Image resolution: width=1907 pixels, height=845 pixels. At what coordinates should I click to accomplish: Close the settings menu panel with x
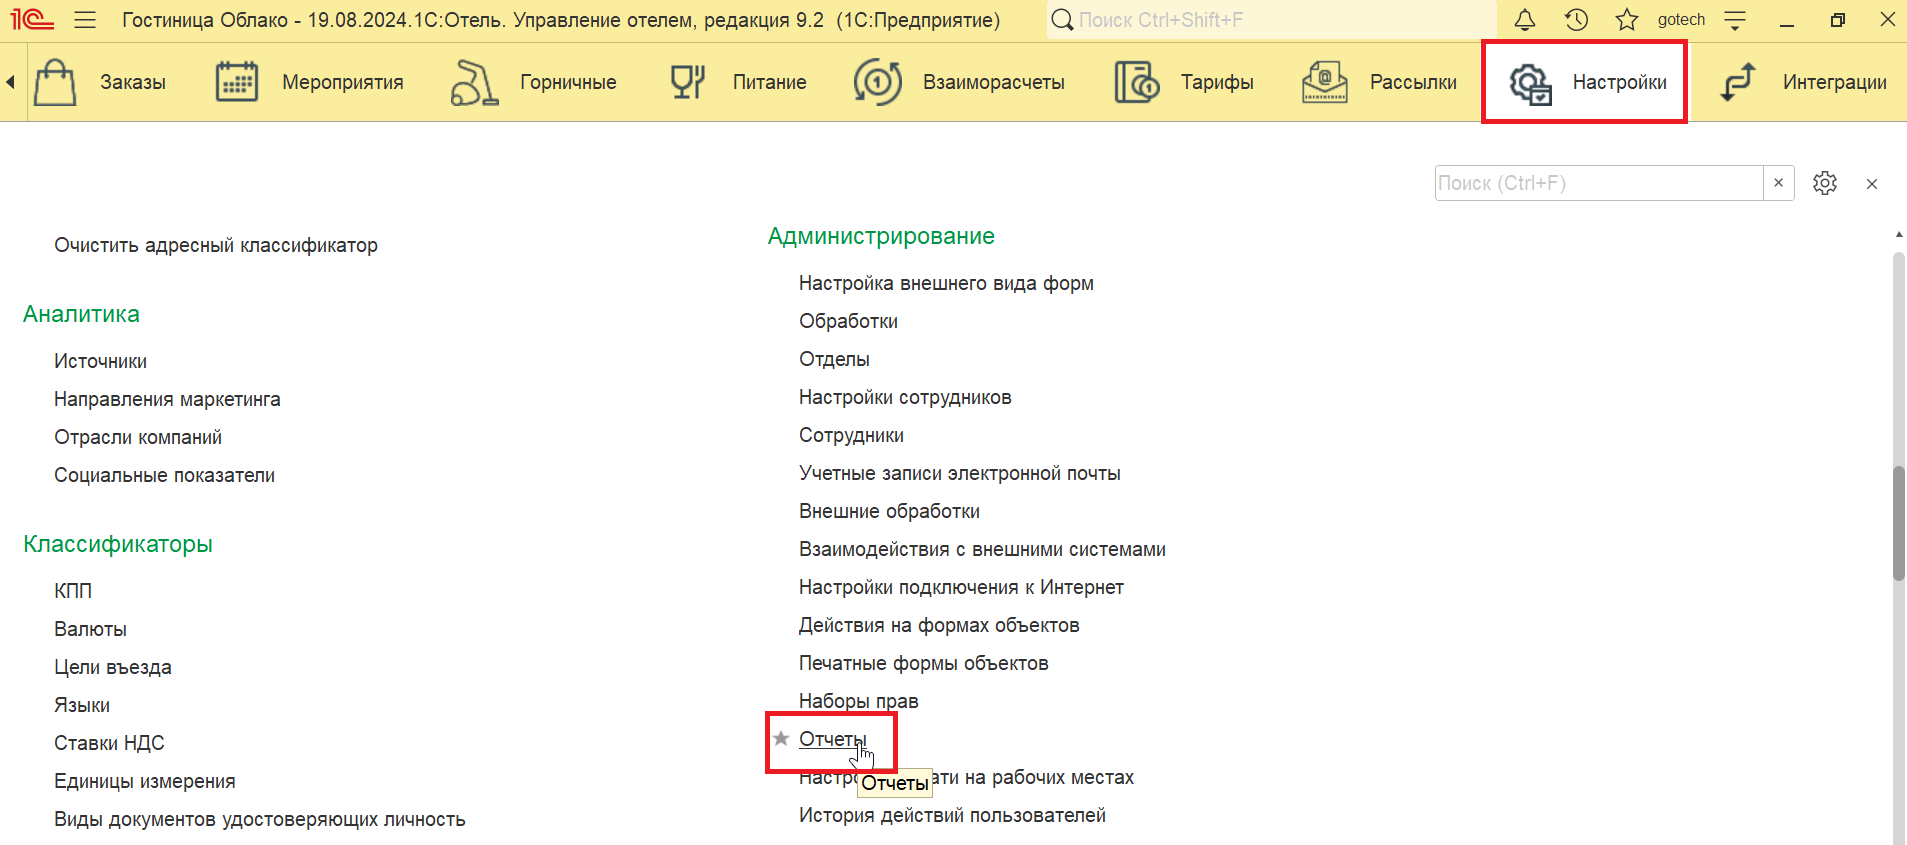click(x=1872, y=184)
